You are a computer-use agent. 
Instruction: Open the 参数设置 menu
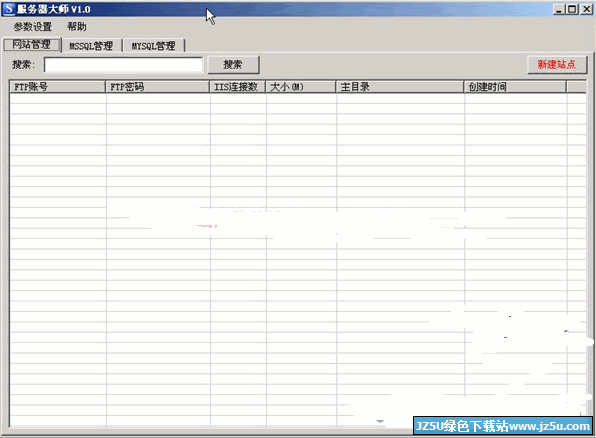click(33, 27)
